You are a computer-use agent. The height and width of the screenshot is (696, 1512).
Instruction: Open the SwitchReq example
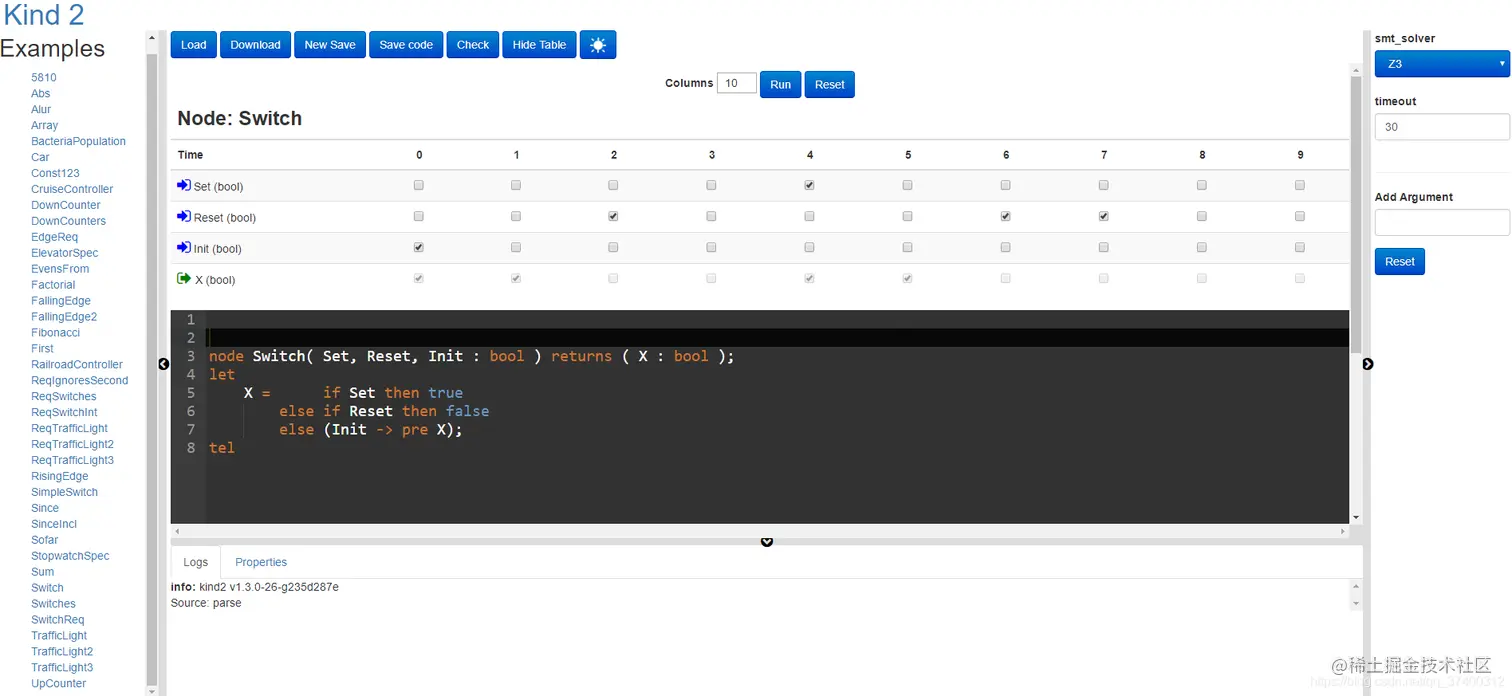coord(58,620)
